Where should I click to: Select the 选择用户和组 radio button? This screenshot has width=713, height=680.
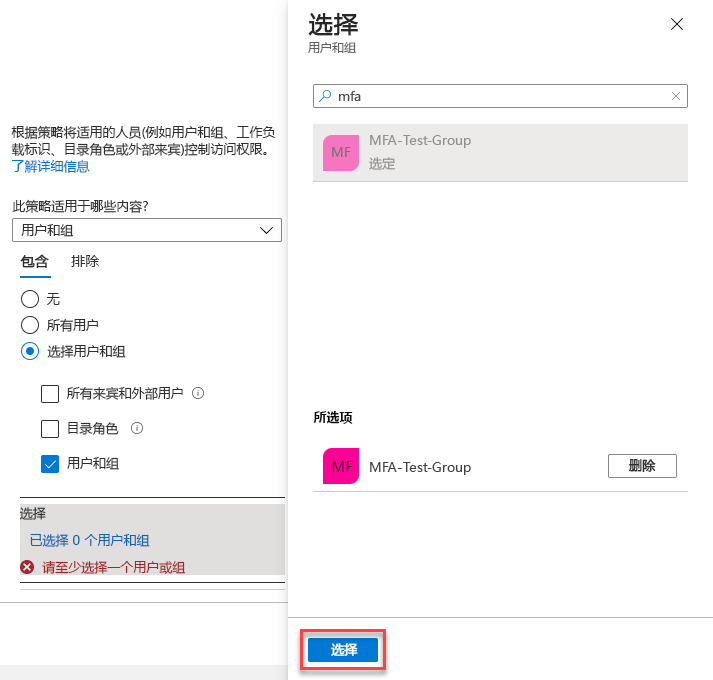point(30,351)
